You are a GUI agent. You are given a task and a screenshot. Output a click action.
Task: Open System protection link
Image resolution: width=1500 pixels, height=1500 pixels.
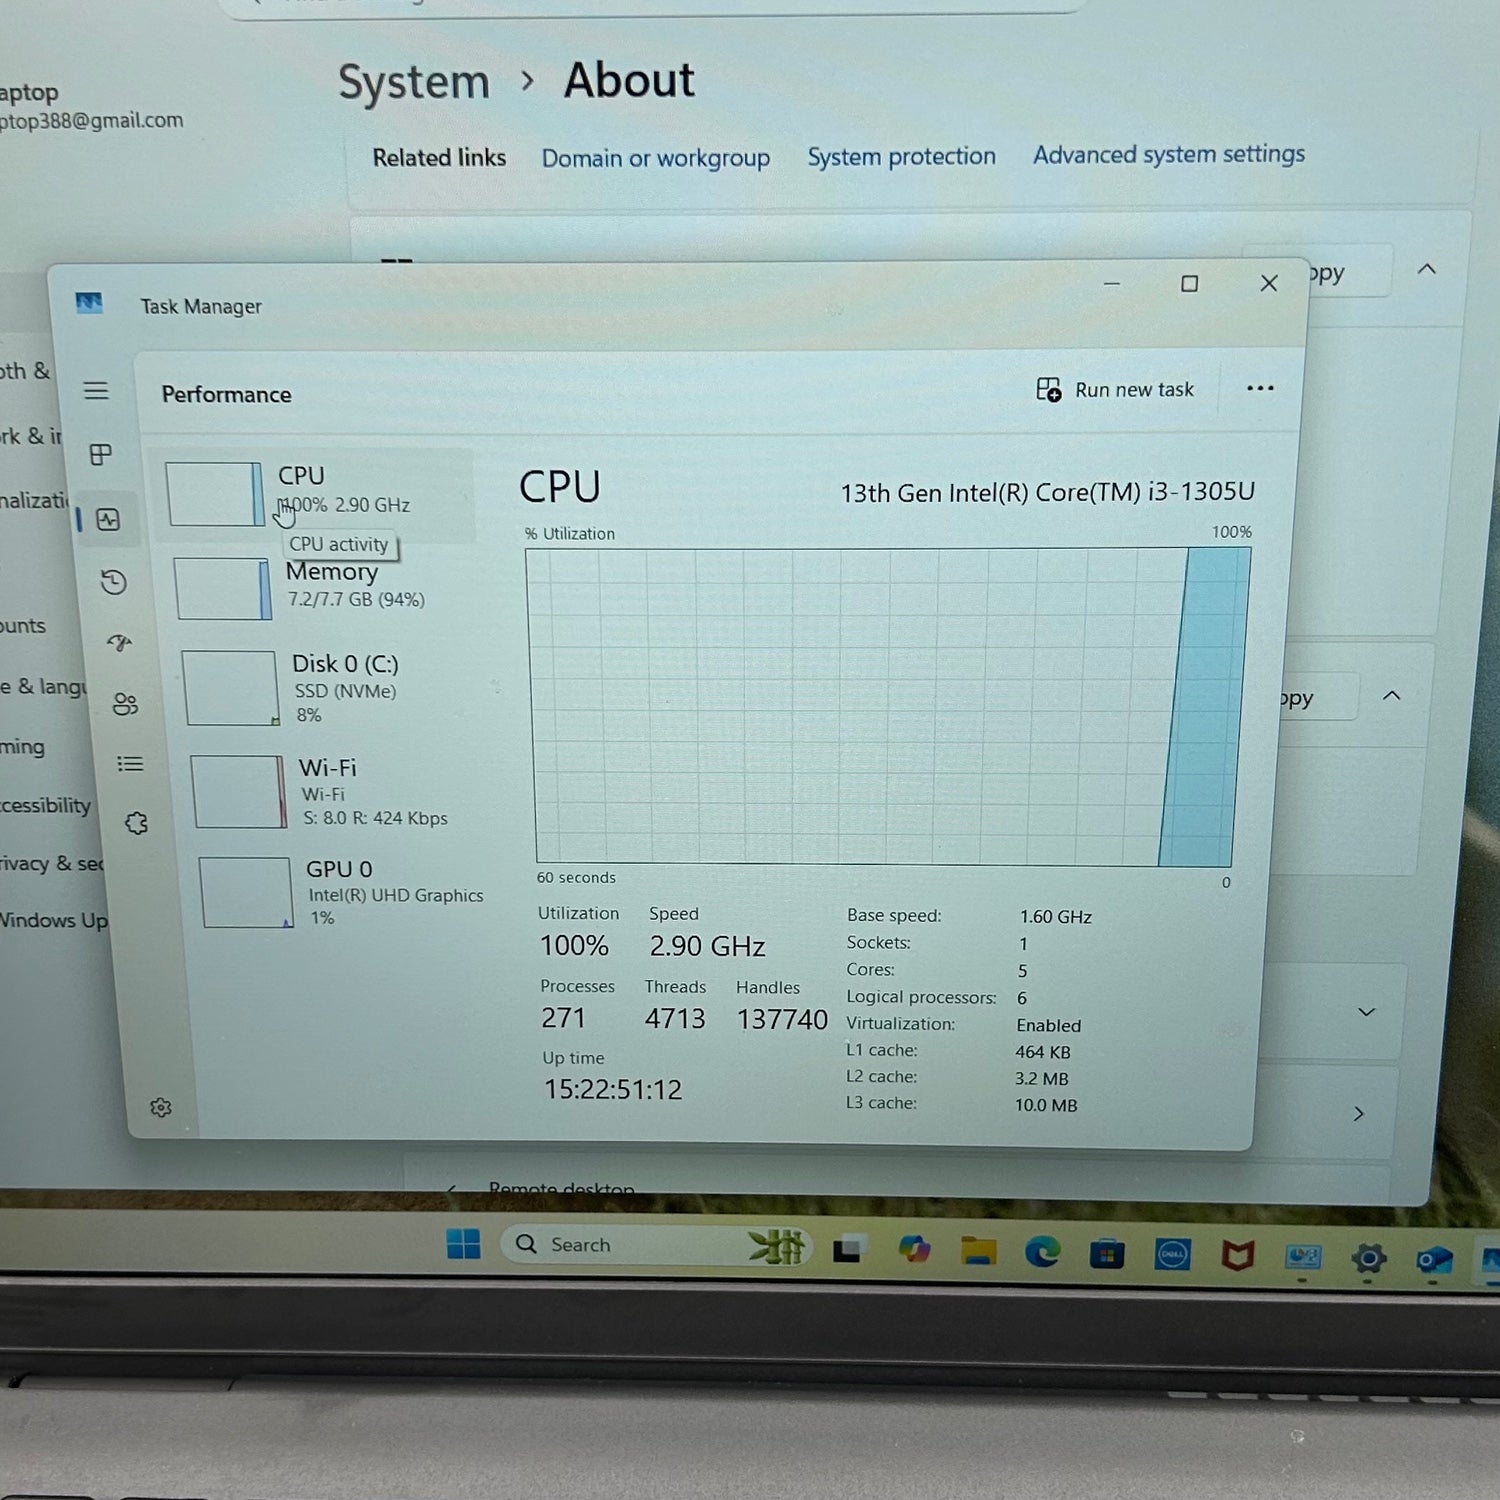[901, 157]
